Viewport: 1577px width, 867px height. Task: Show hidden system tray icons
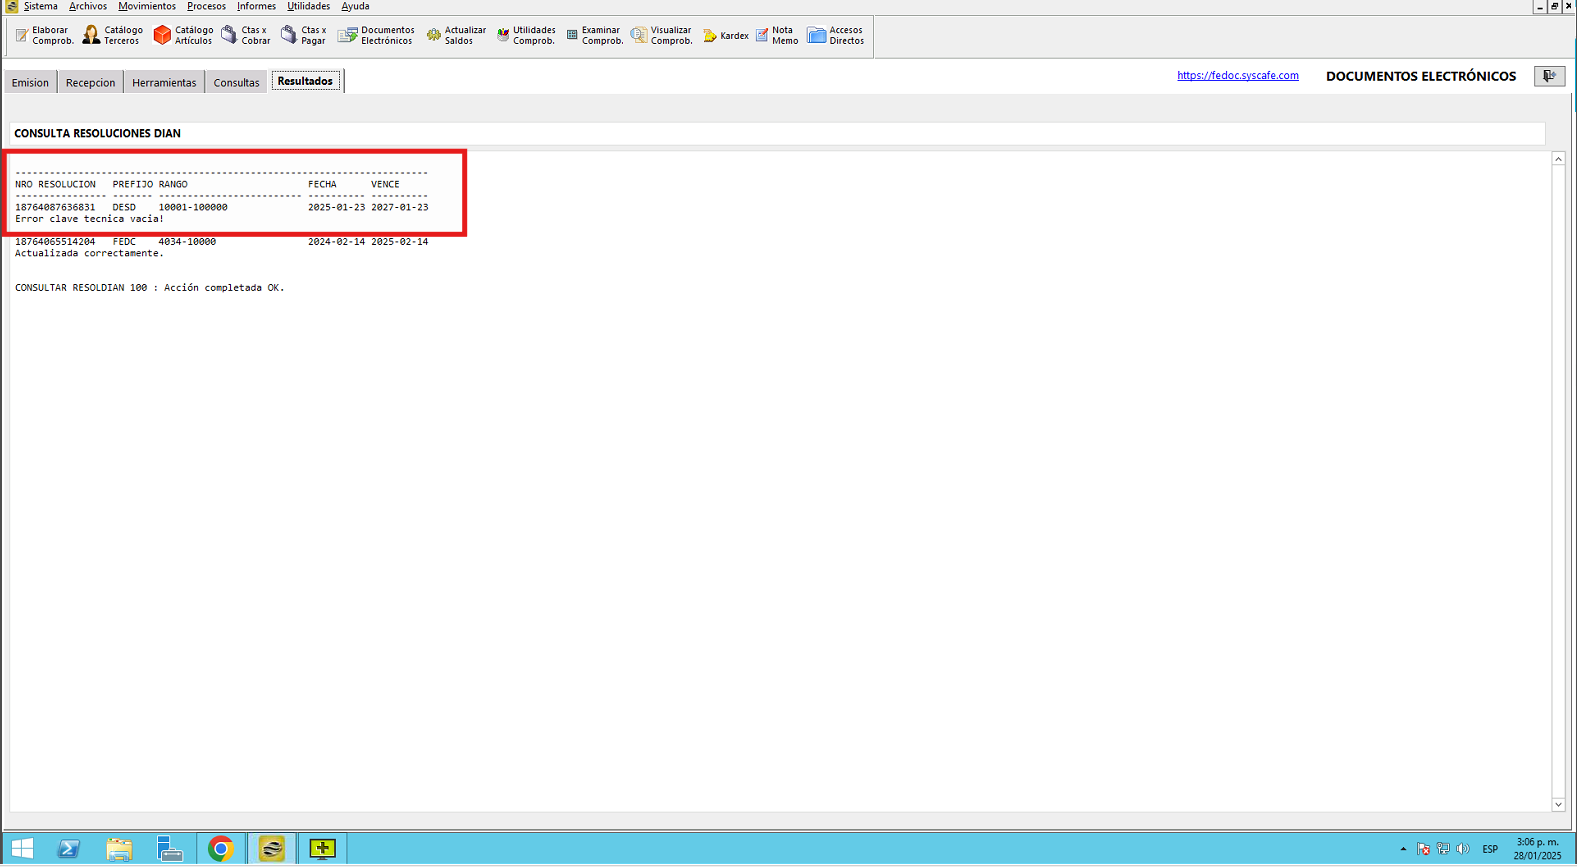pyautogui.click(x=1403, y=849)
